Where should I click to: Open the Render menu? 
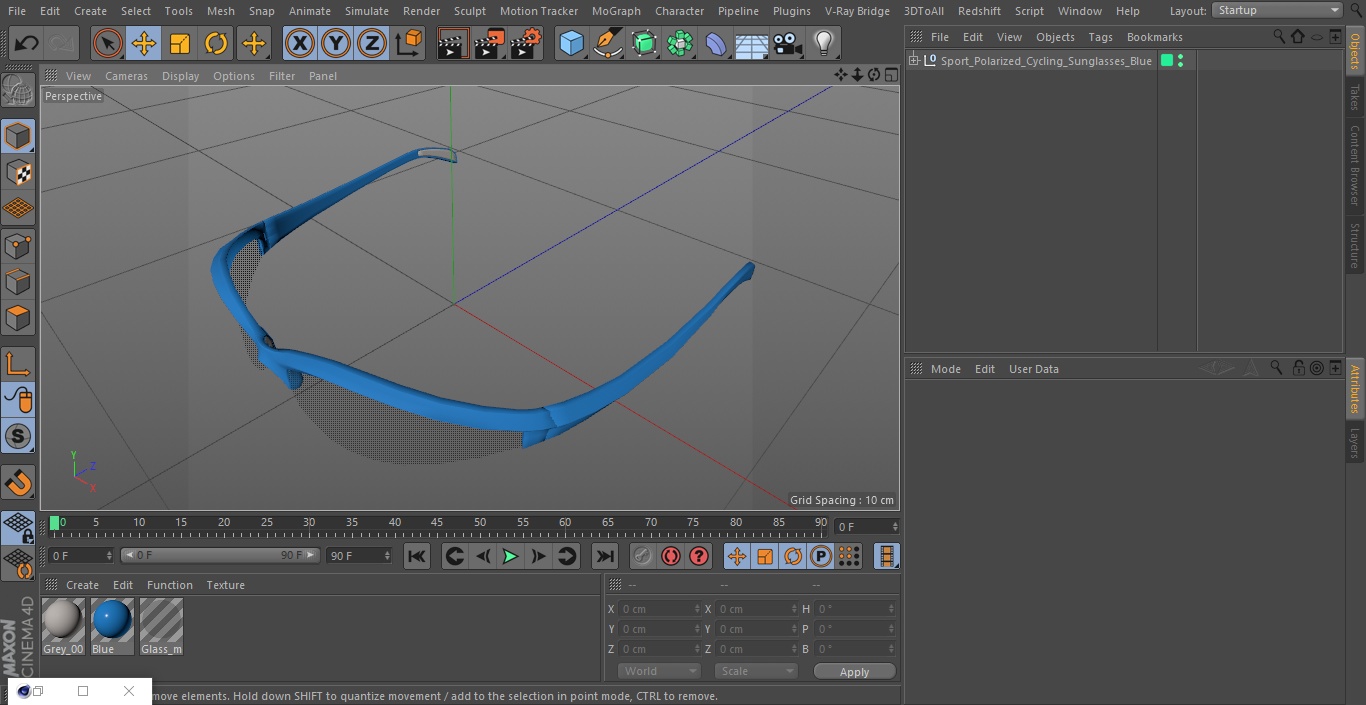422,11
